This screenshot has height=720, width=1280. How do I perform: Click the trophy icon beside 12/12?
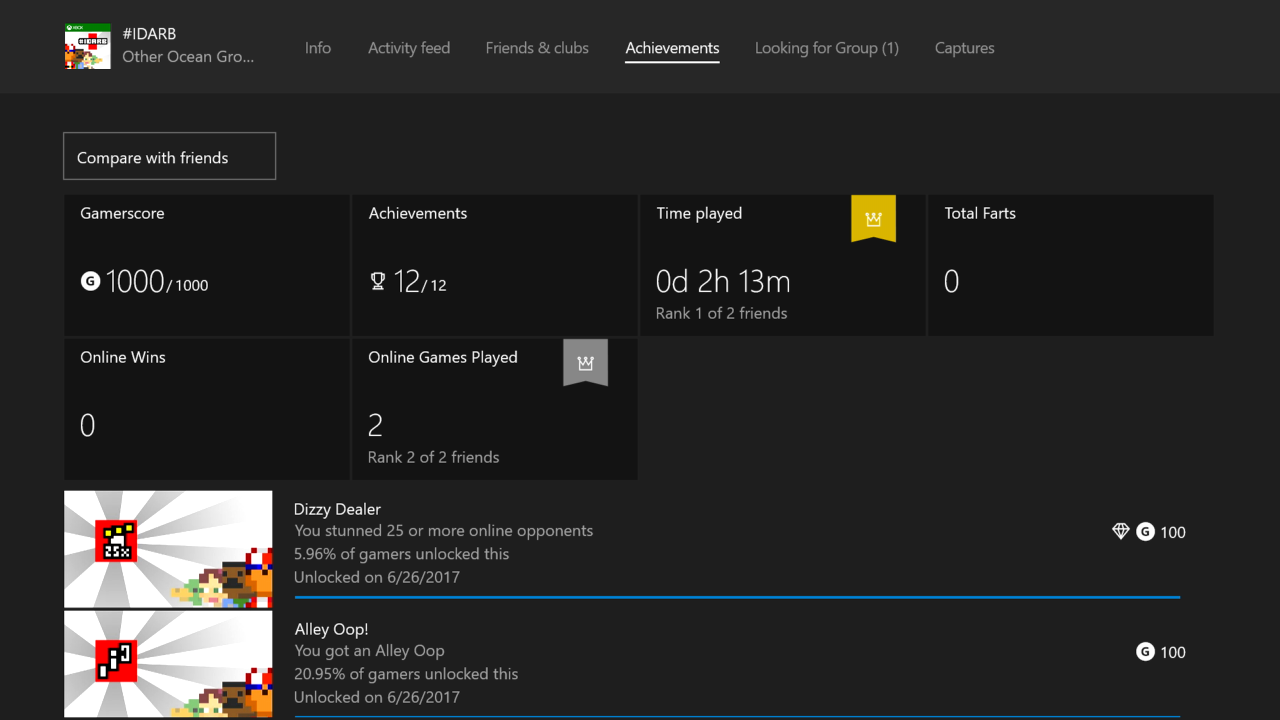tap(378, 282)
